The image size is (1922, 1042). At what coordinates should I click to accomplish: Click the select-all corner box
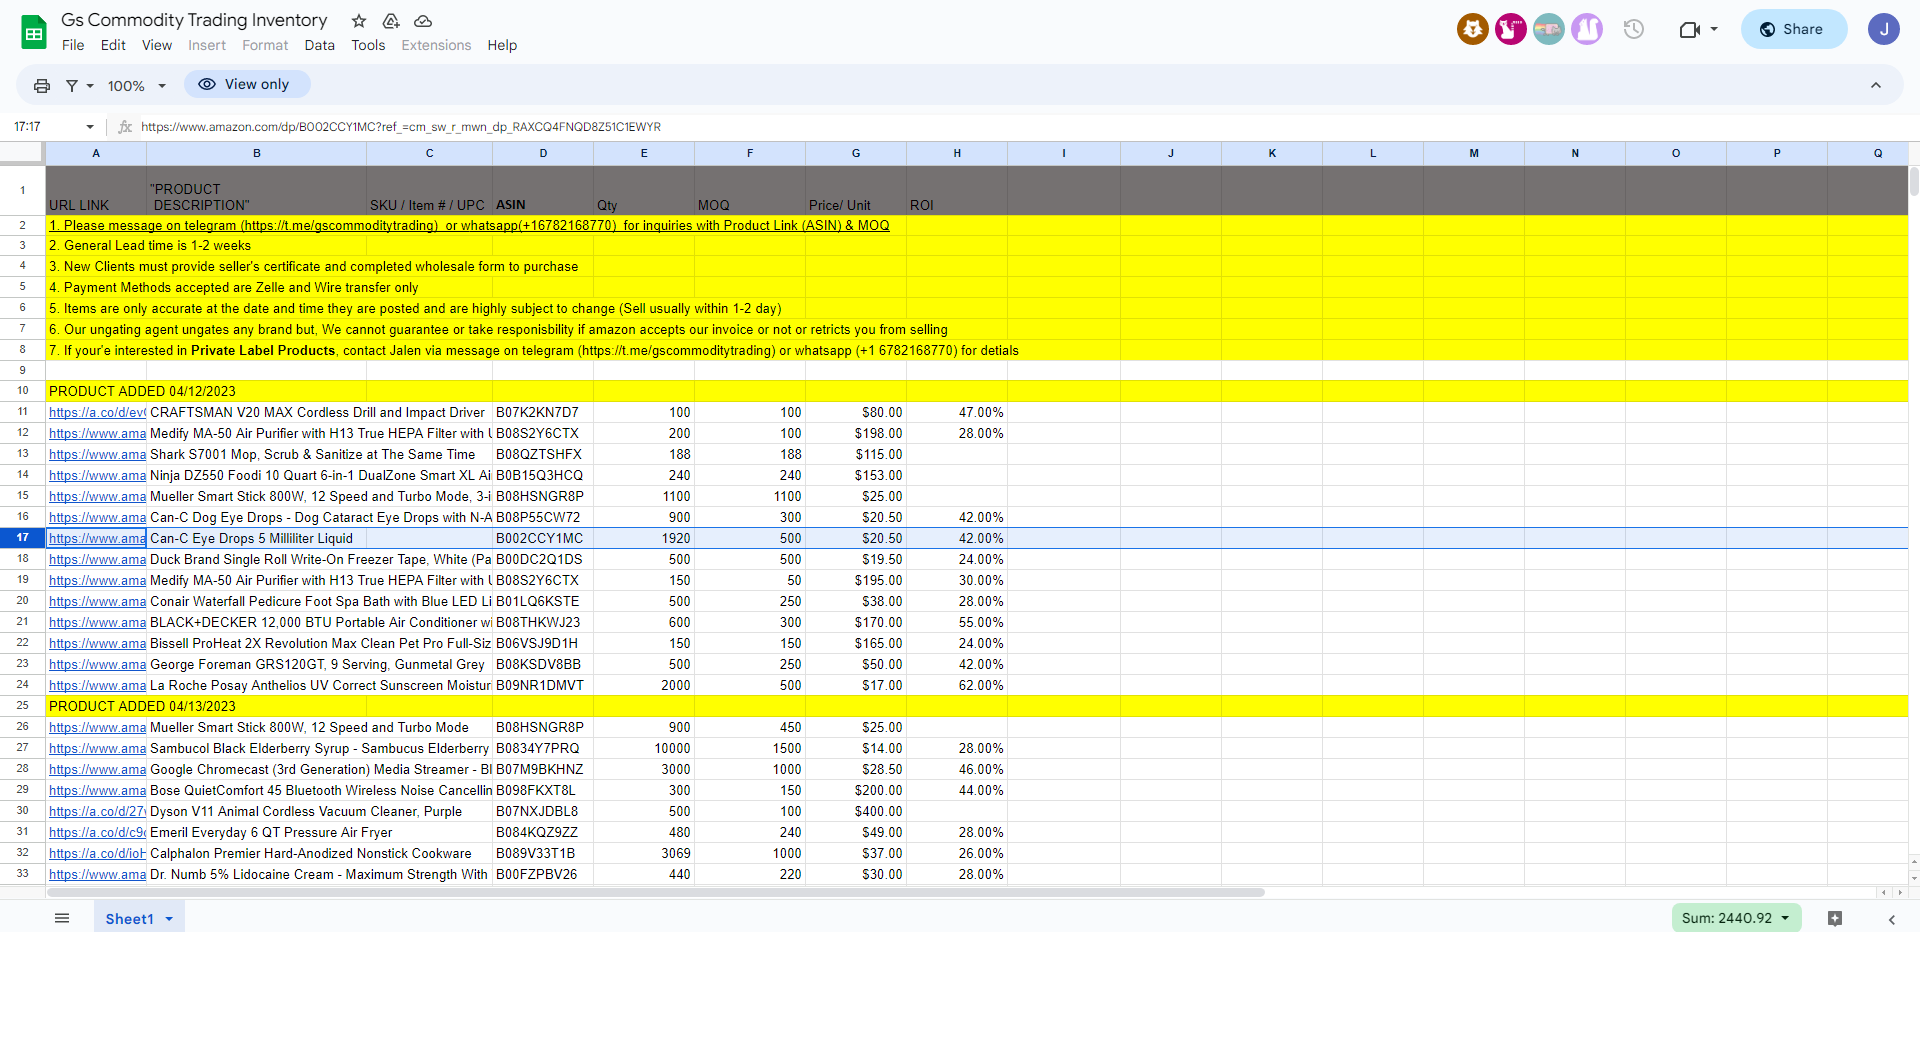[22, 153]
